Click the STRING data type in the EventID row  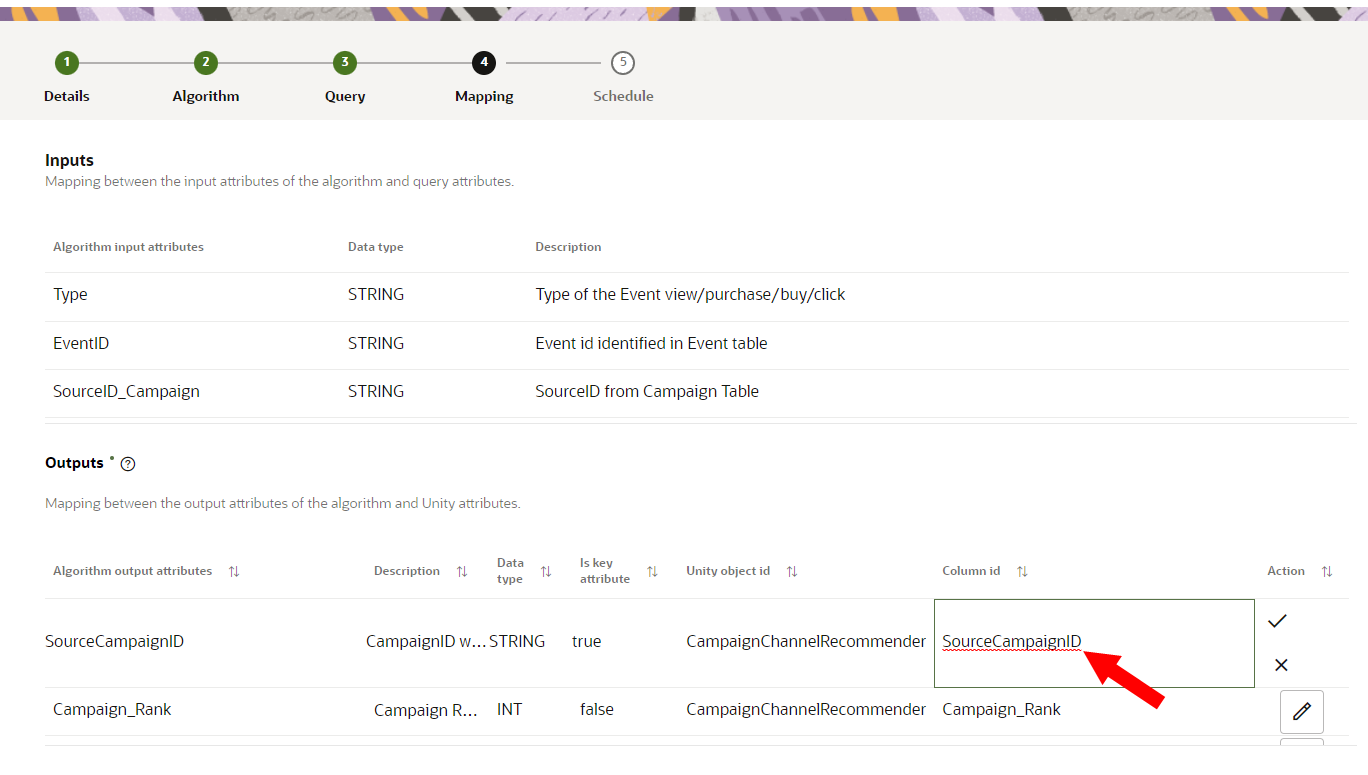[376, 343]
